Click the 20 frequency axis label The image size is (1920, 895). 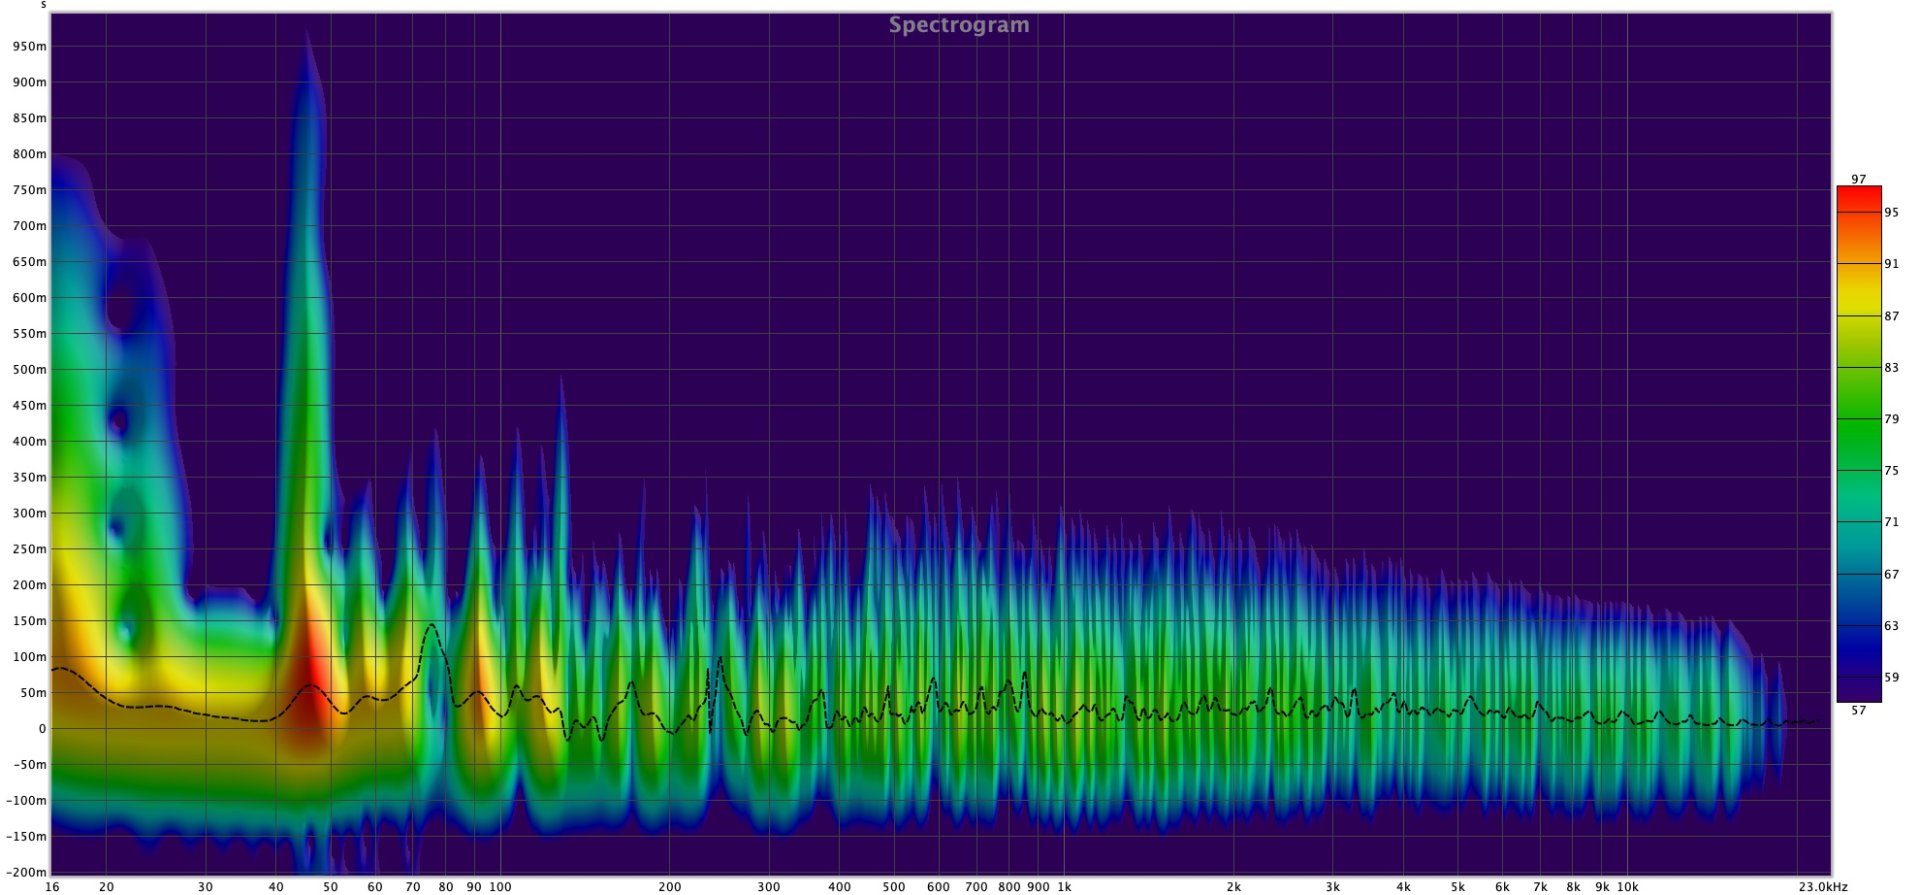(x=106, y=886)
